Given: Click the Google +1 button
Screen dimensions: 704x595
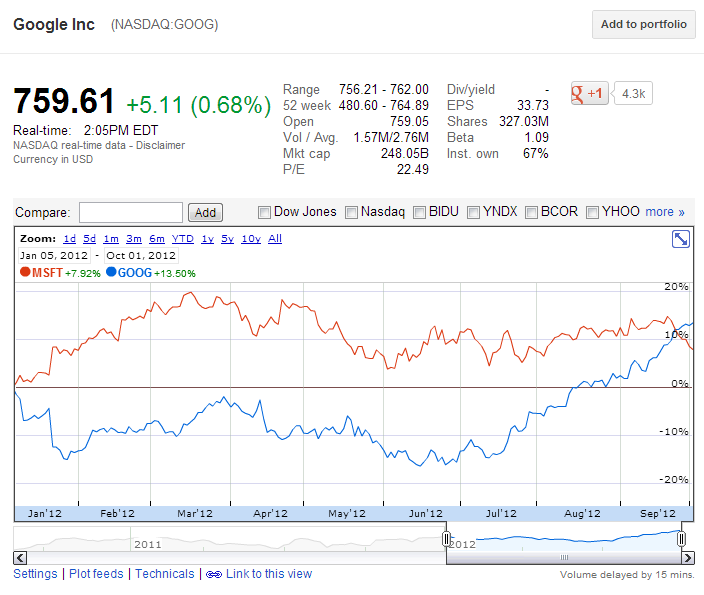Looking at the screenshot, I should 588,93.
